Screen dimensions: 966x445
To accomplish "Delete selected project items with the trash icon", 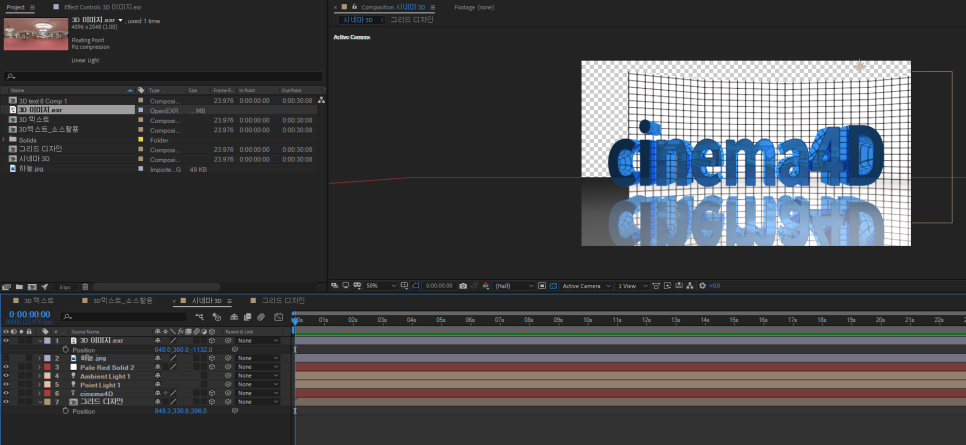I will click(x=85, y=287).
